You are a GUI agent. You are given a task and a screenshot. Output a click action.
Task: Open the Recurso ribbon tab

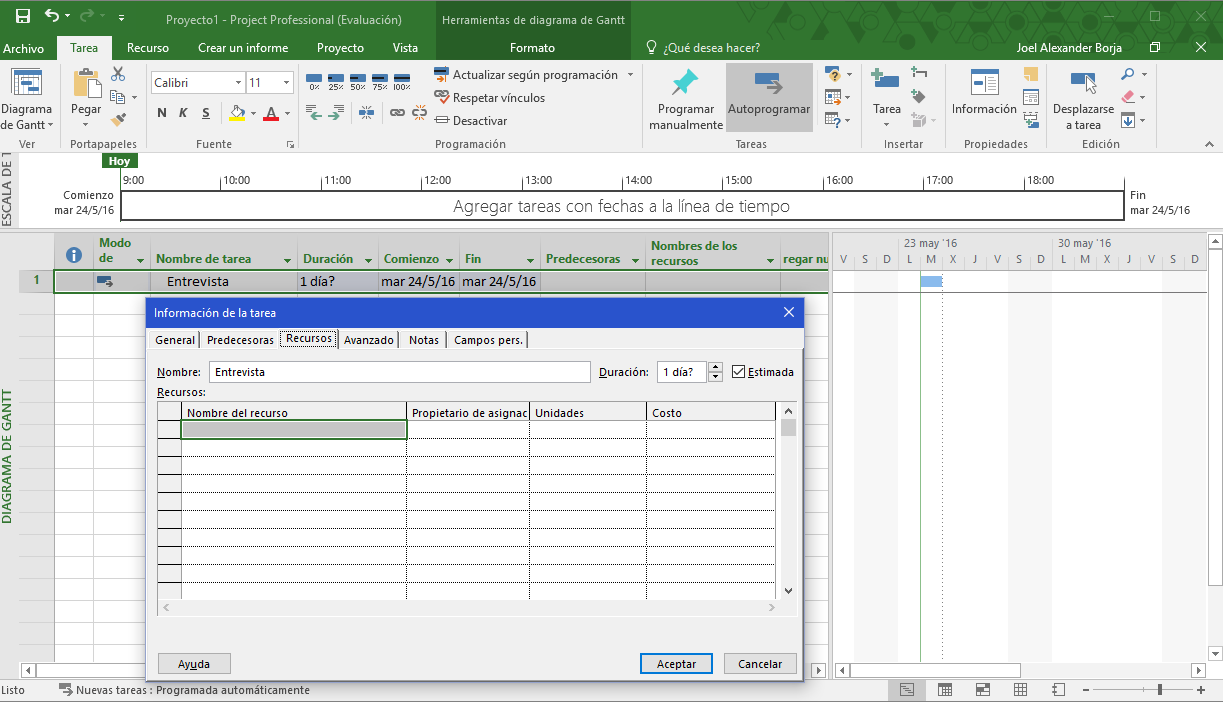[x=148, y=48]
